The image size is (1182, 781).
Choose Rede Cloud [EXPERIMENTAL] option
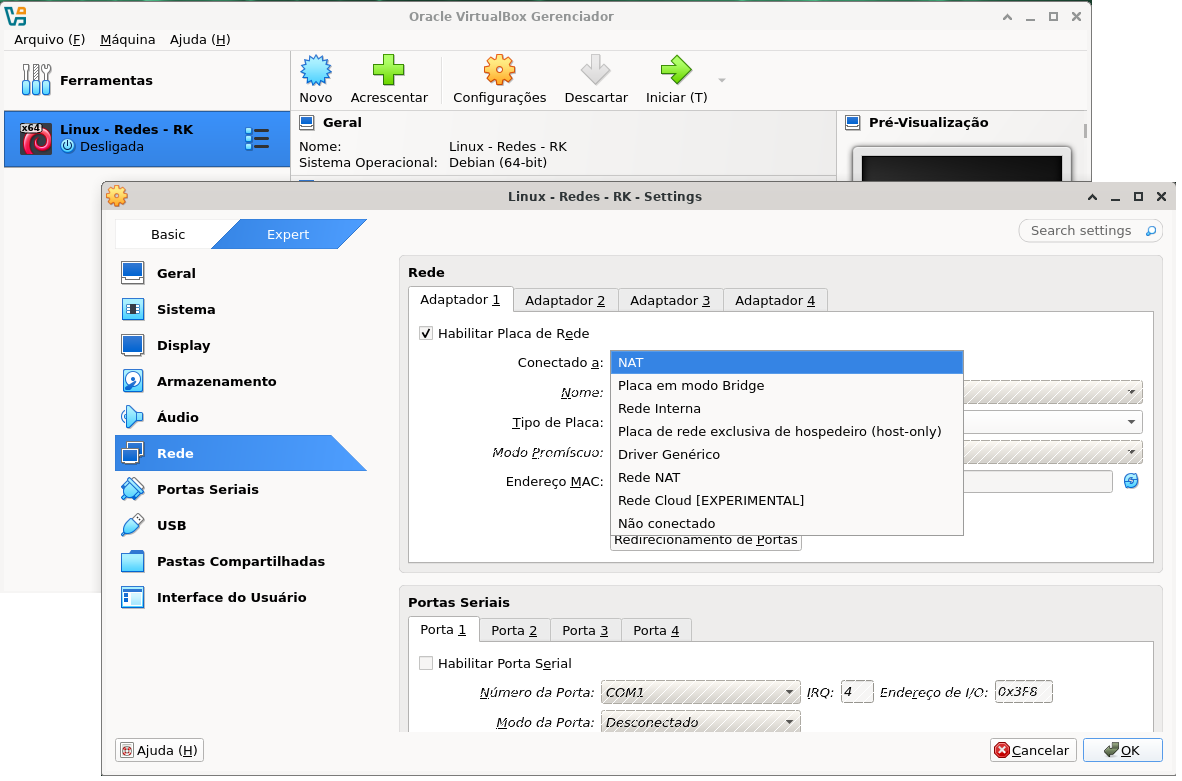coord(786,501)
